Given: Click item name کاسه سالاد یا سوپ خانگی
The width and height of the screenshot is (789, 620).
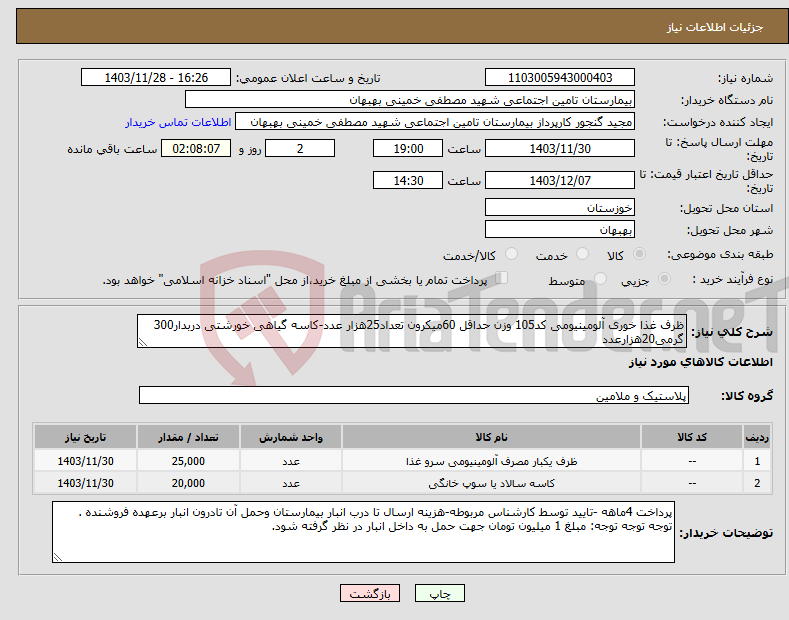Looking at the screenshot, I should point(491,483).
